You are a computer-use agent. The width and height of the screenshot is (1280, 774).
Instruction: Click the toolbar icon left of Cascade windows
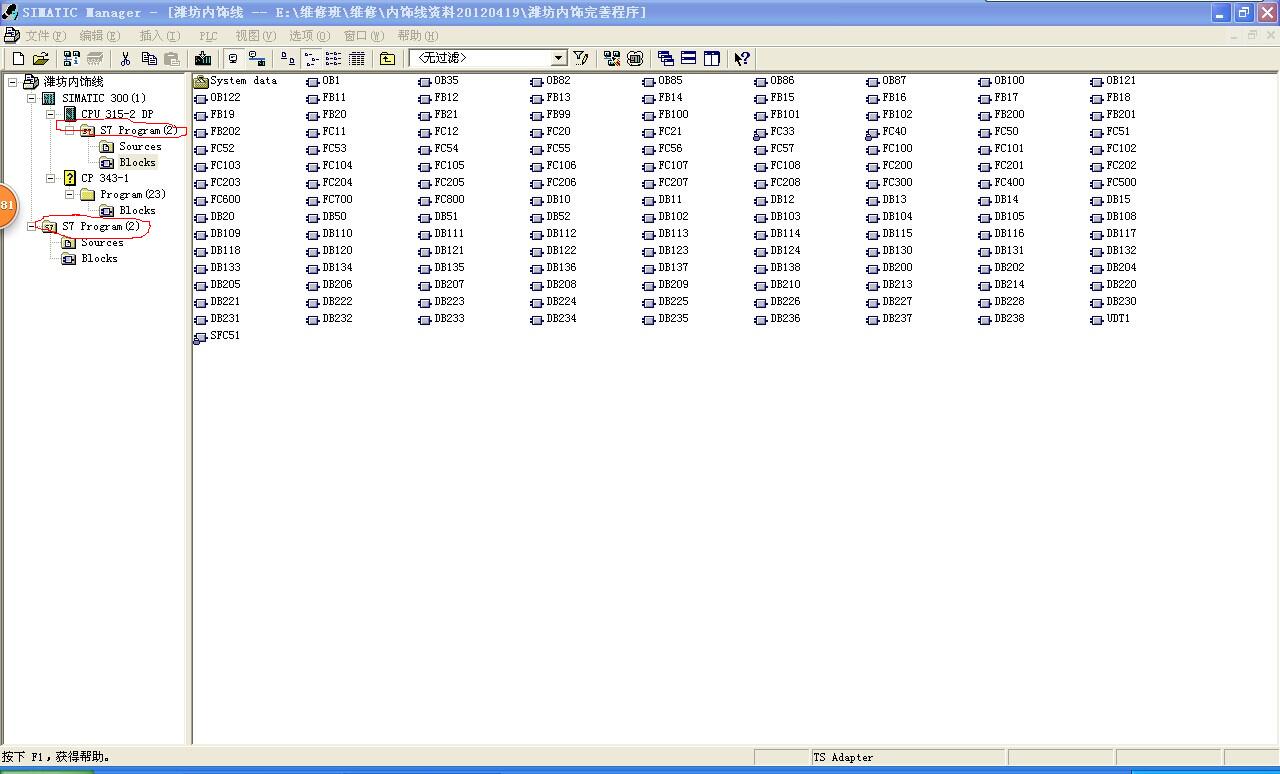[x=634, y=59]
